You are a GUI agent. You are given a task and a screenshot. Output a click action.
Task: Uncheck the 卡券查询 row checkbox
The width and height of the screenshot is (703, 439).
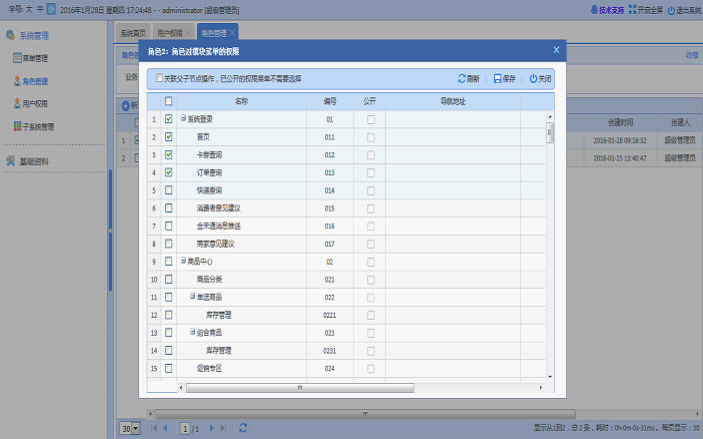(x=169, y=154)
